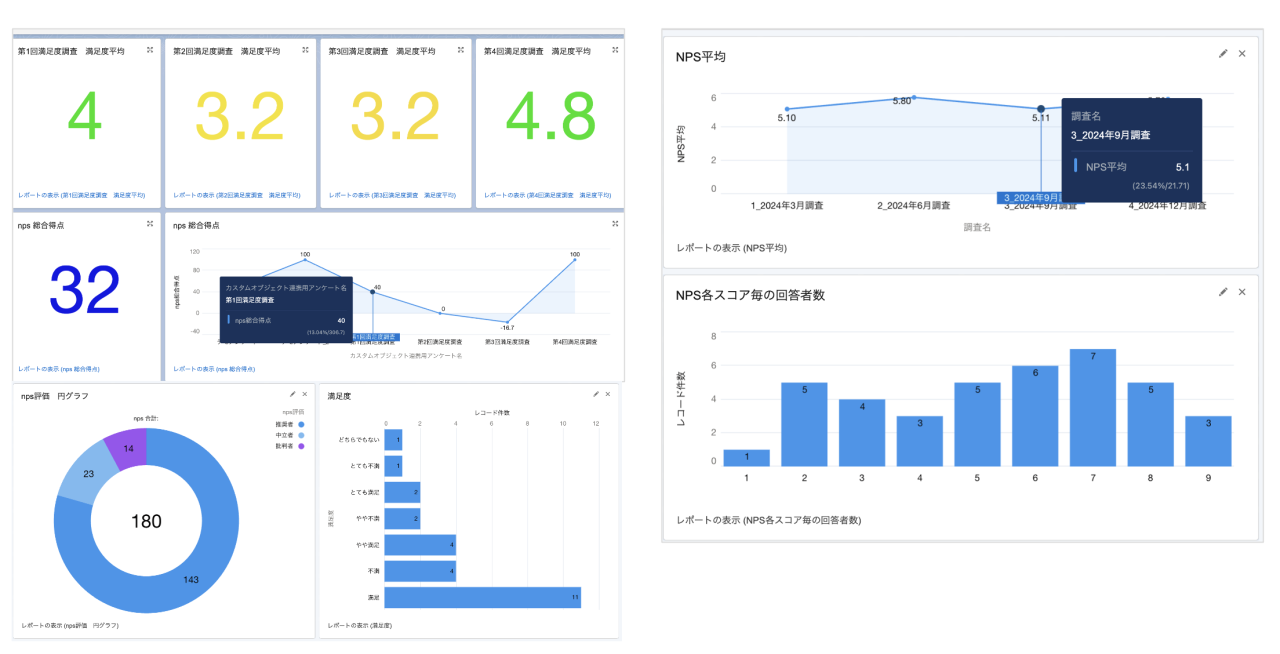Click the 1_2024年3月調査 axis label

pyautogui.click(x=787, y=206)
